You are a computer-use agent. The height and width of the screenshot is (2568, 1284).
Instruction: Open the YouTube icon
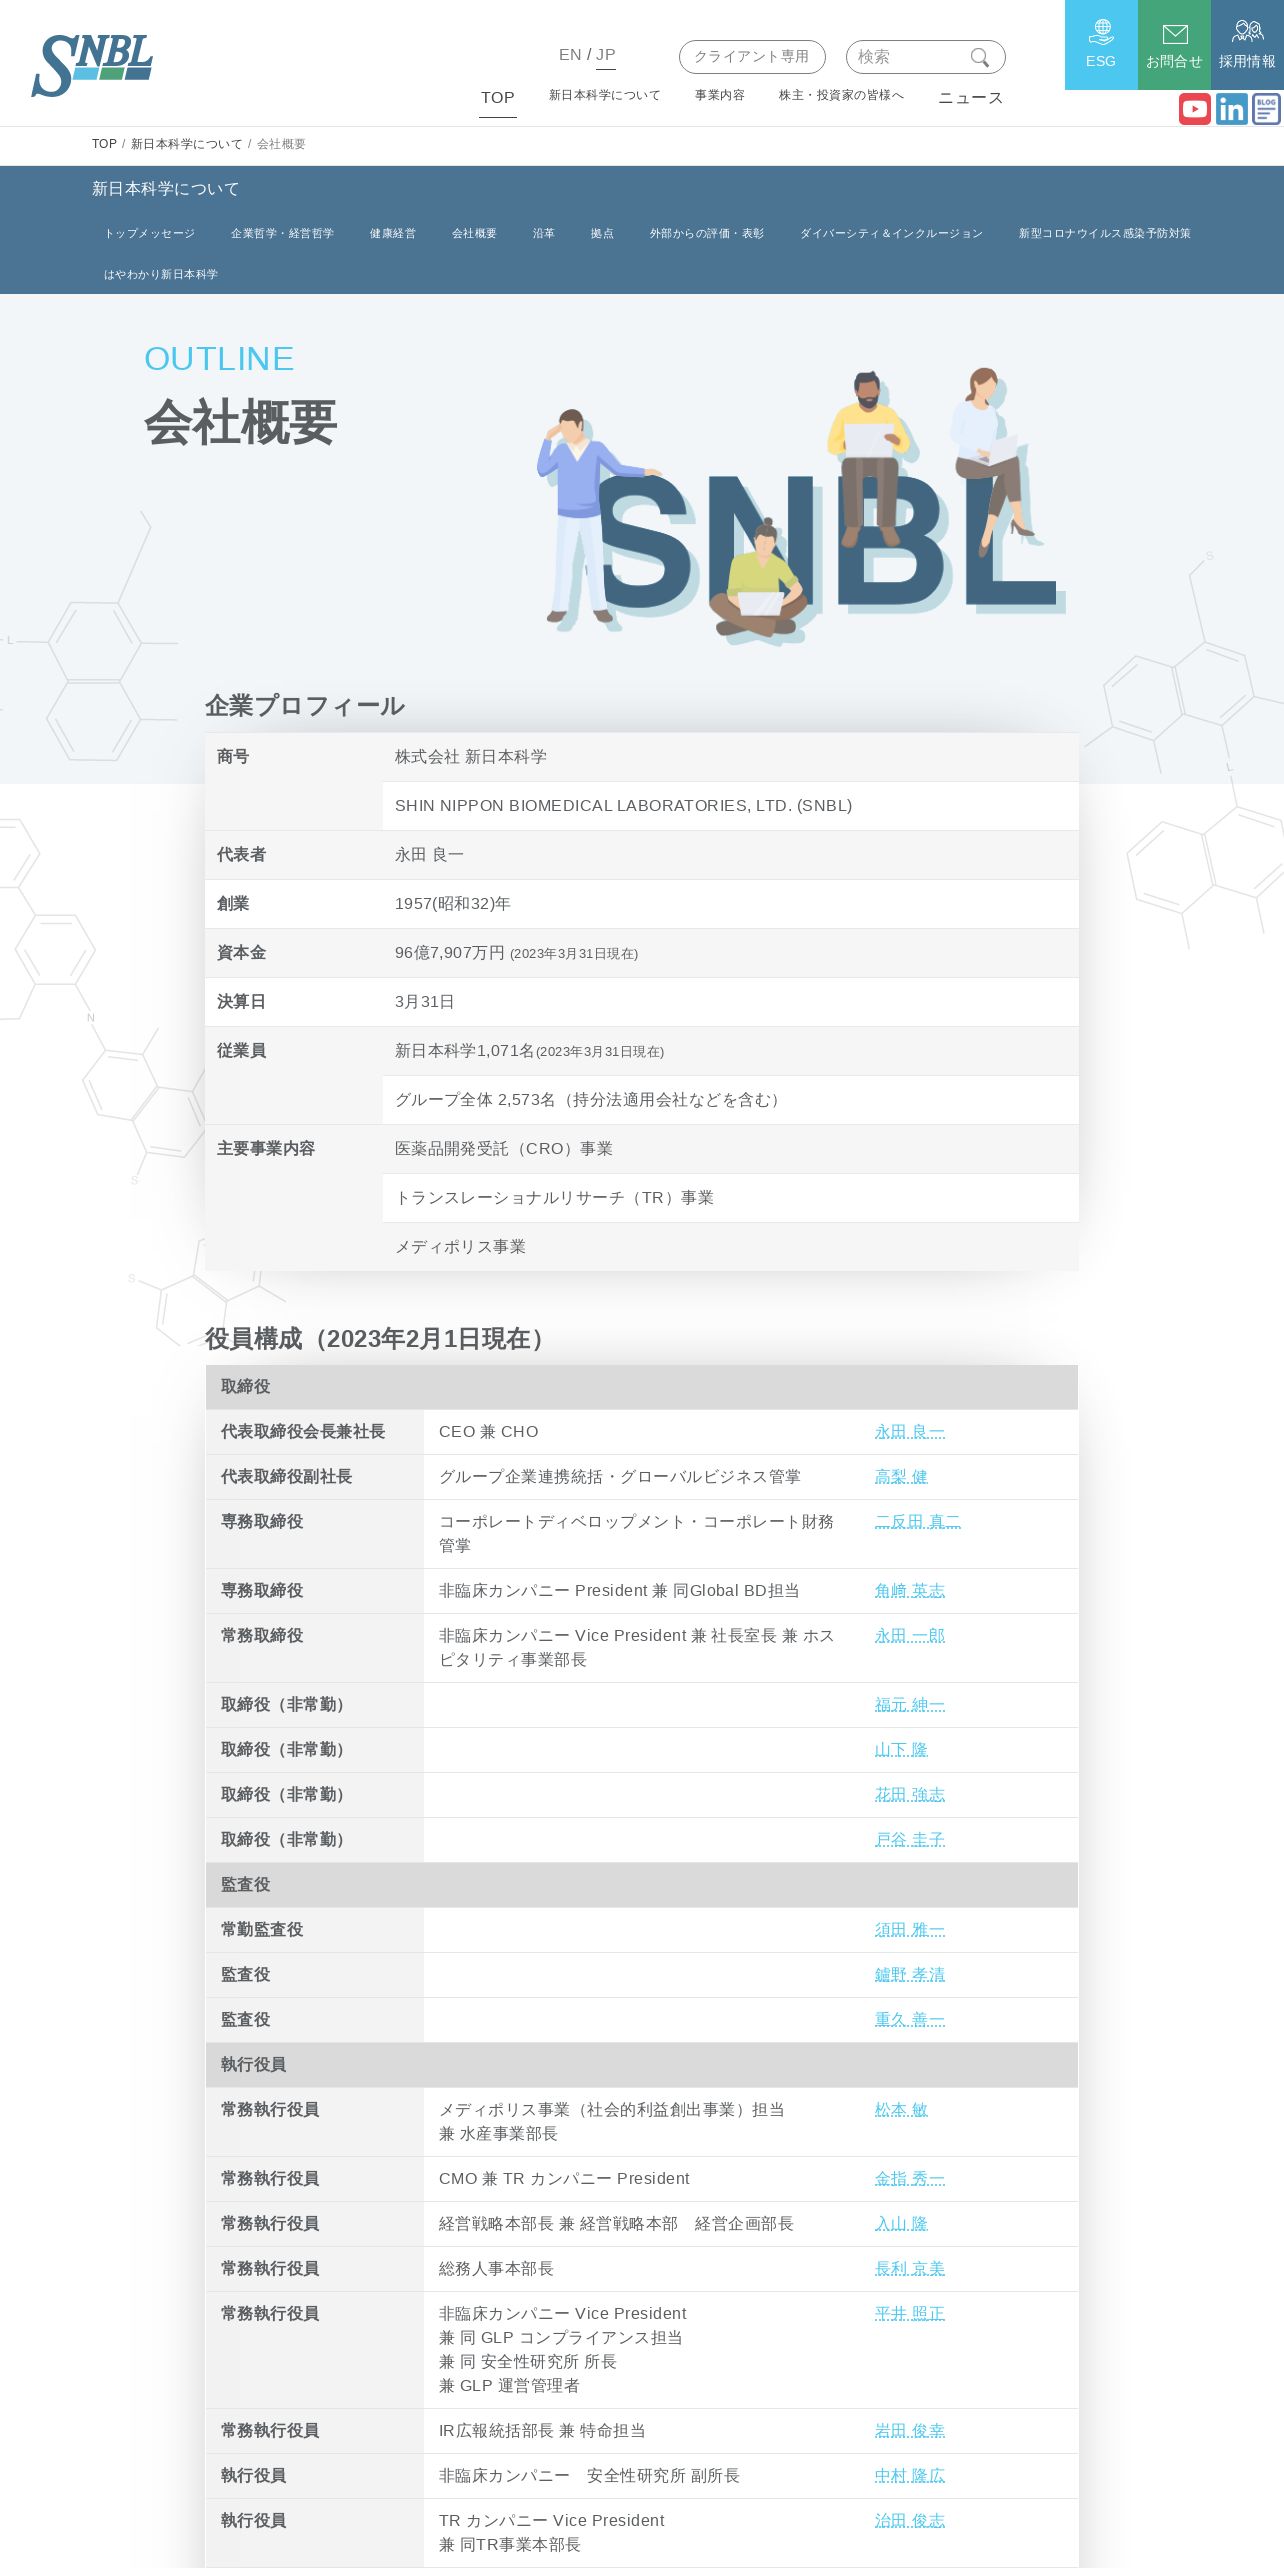[1194, 109]
